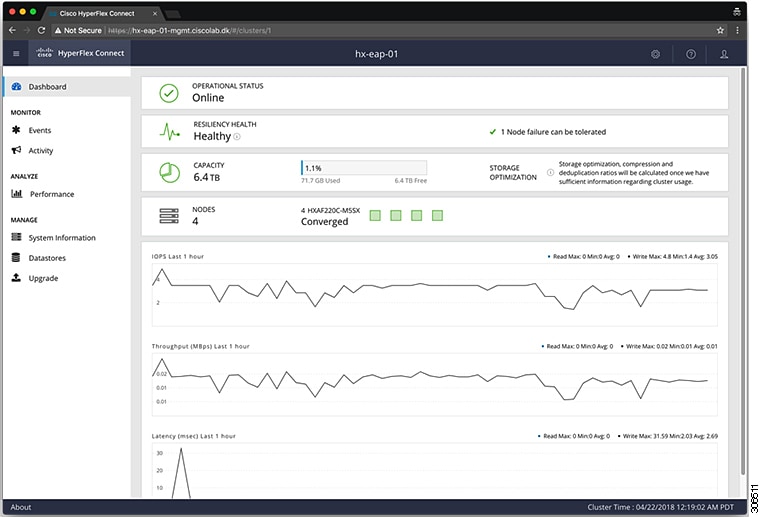The width and height of the screenshot is (761, 517).
Task: Click the 6.4 TB Free label
Action: (x=411, y=181)
